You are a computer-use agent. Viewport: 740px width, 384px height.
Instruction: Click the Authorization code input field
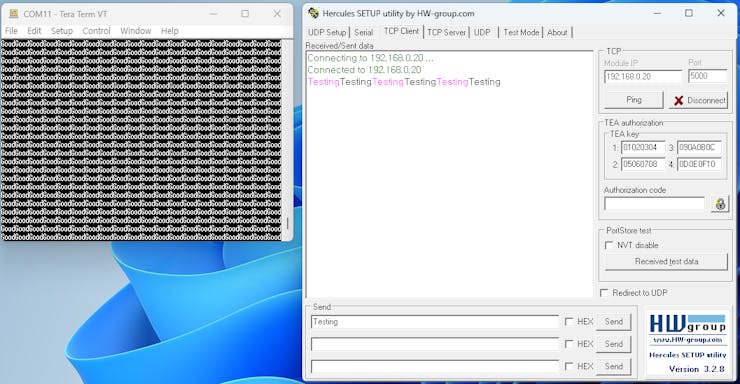pyautogui.click(x=654, y=204)
